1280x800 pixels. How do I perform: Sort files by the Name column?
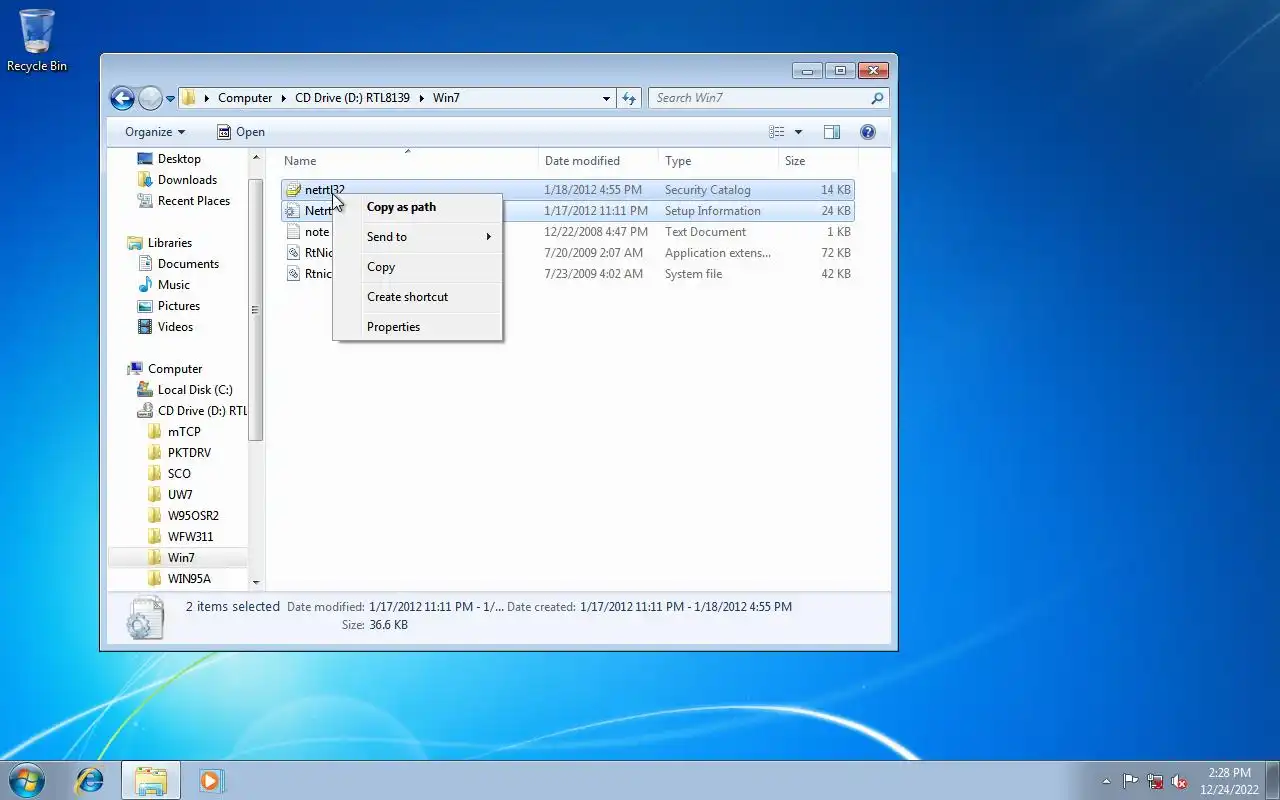(x=408, y=161)
